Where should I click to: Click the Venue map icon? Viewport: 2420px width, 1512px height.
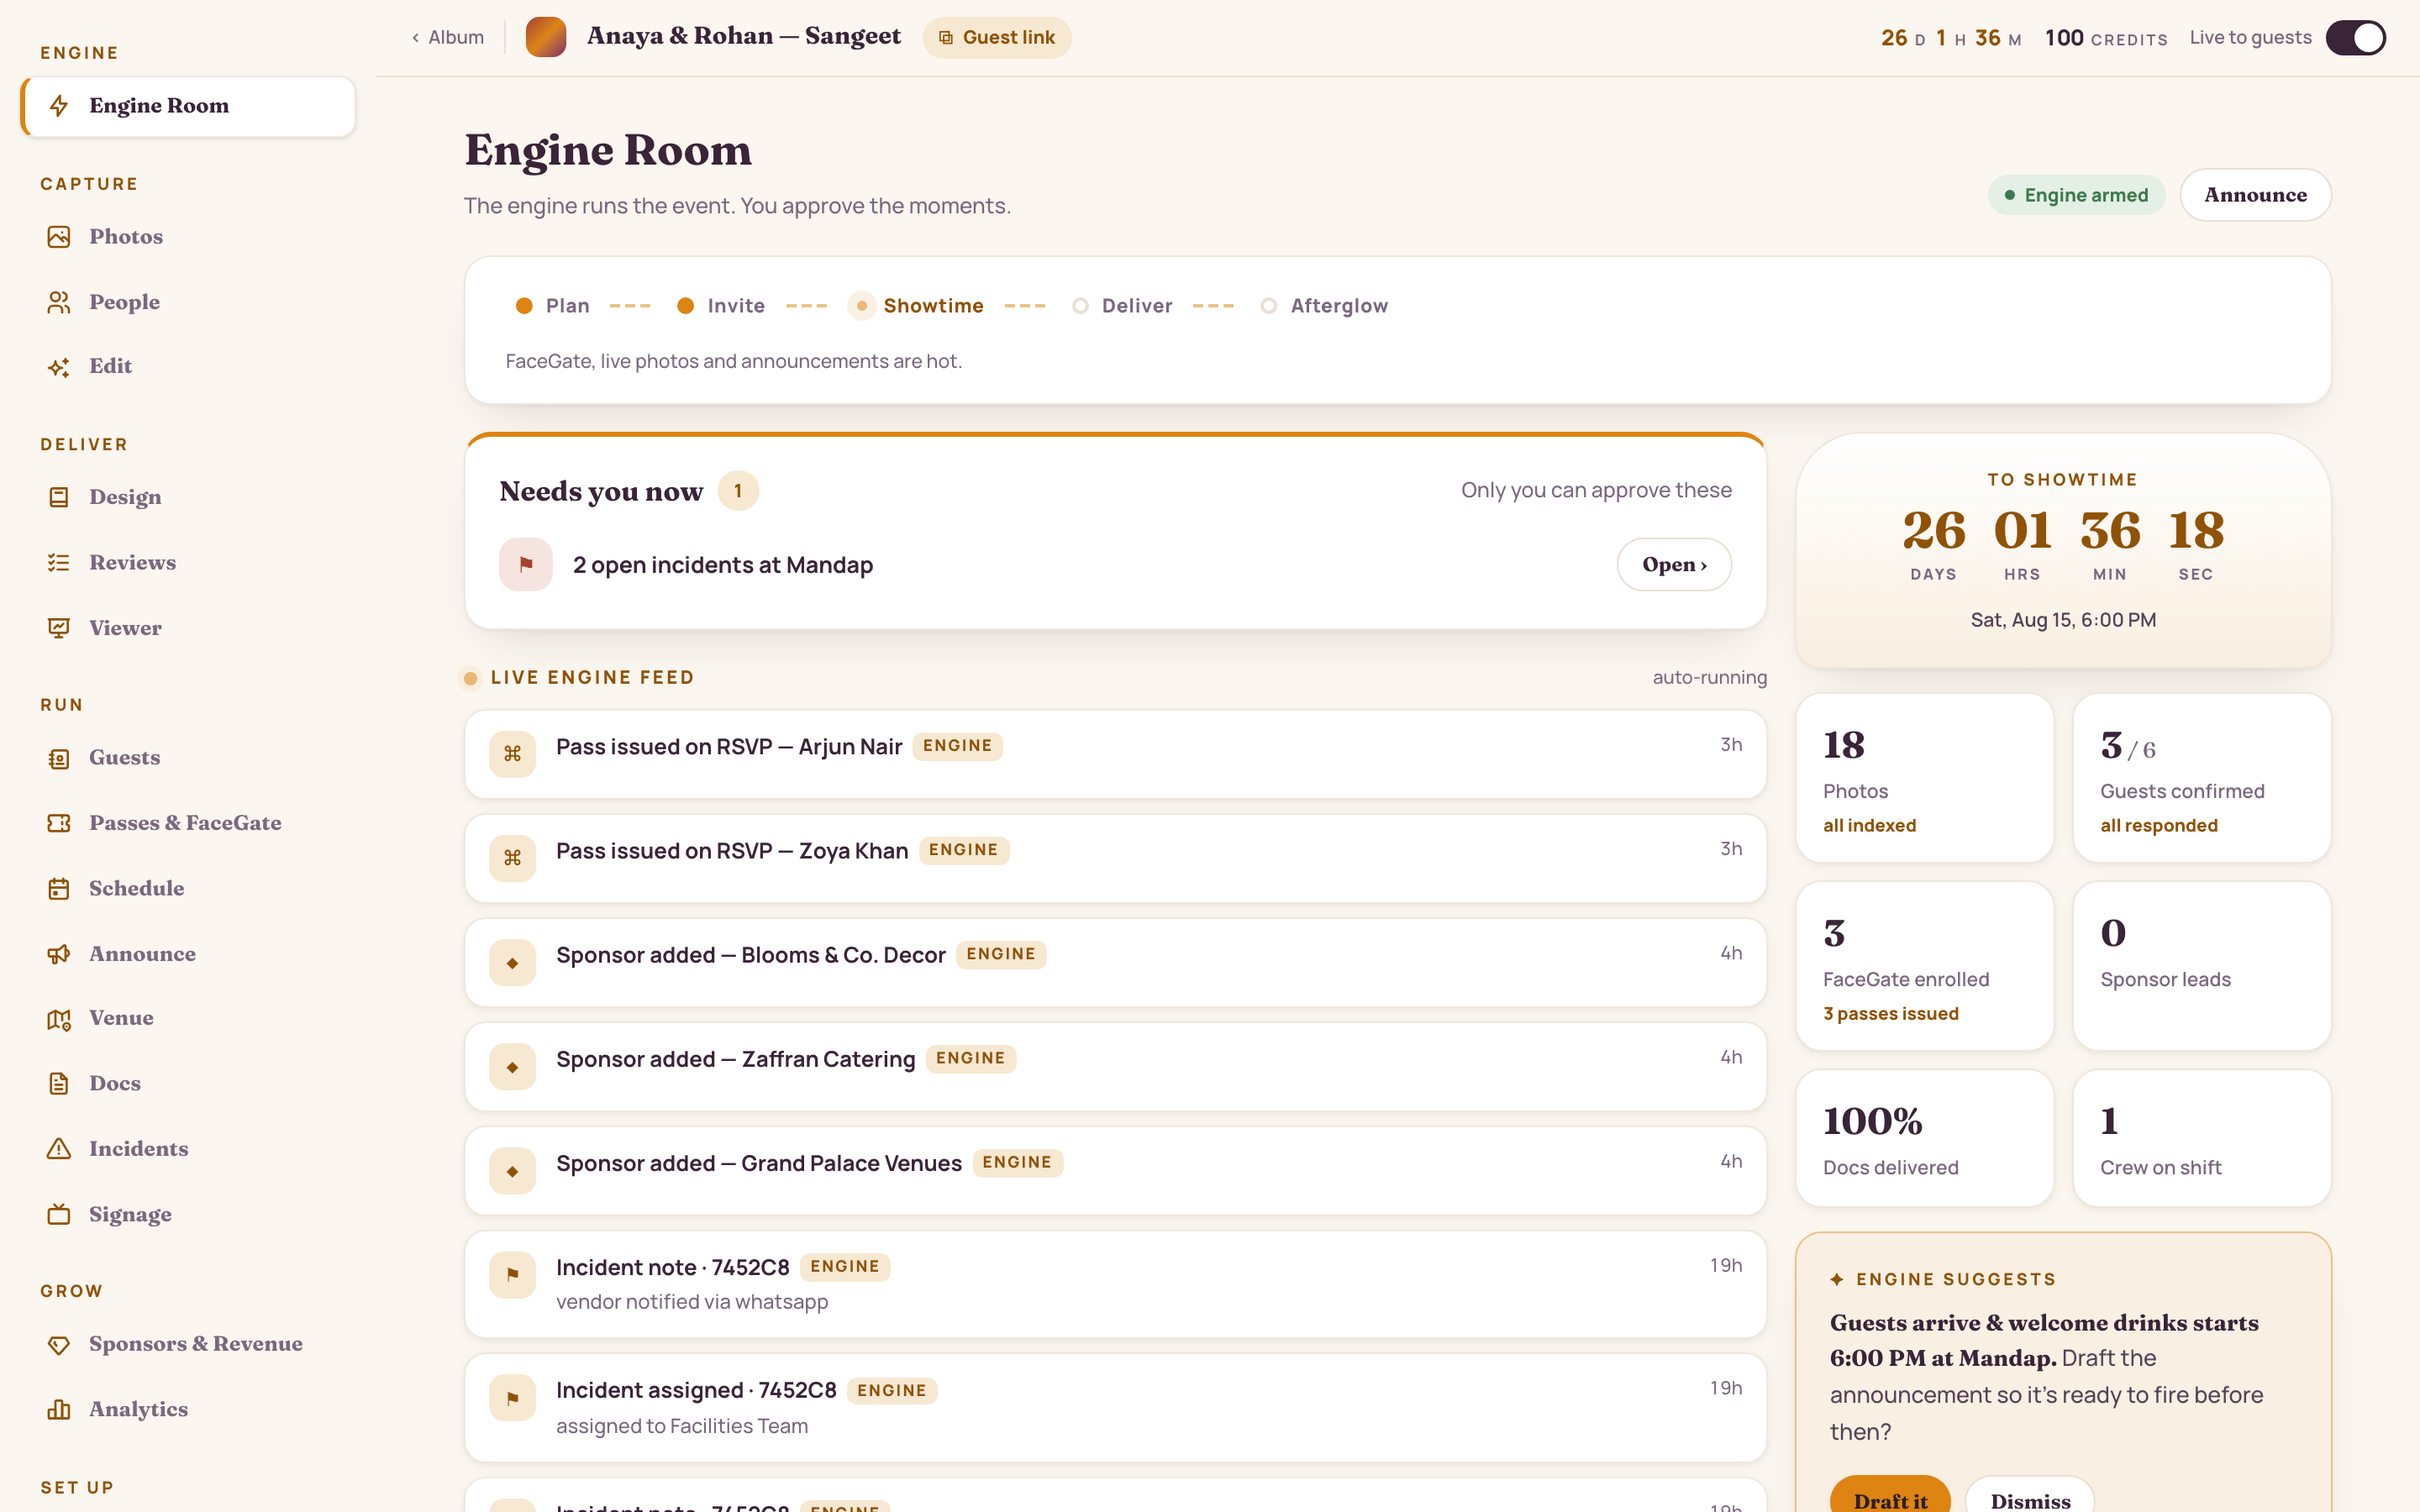tap(59, 1019)
